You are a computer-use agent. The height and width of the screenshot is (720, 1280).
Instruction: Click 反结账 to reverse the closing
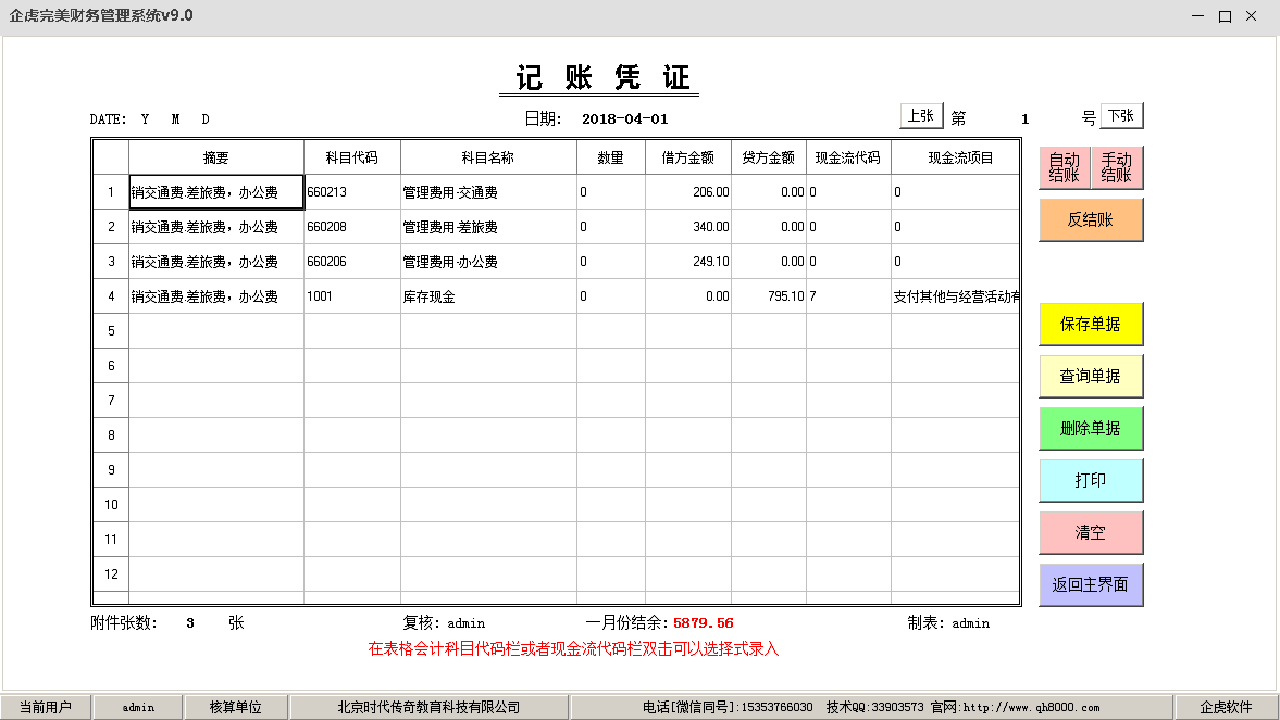1091,219
